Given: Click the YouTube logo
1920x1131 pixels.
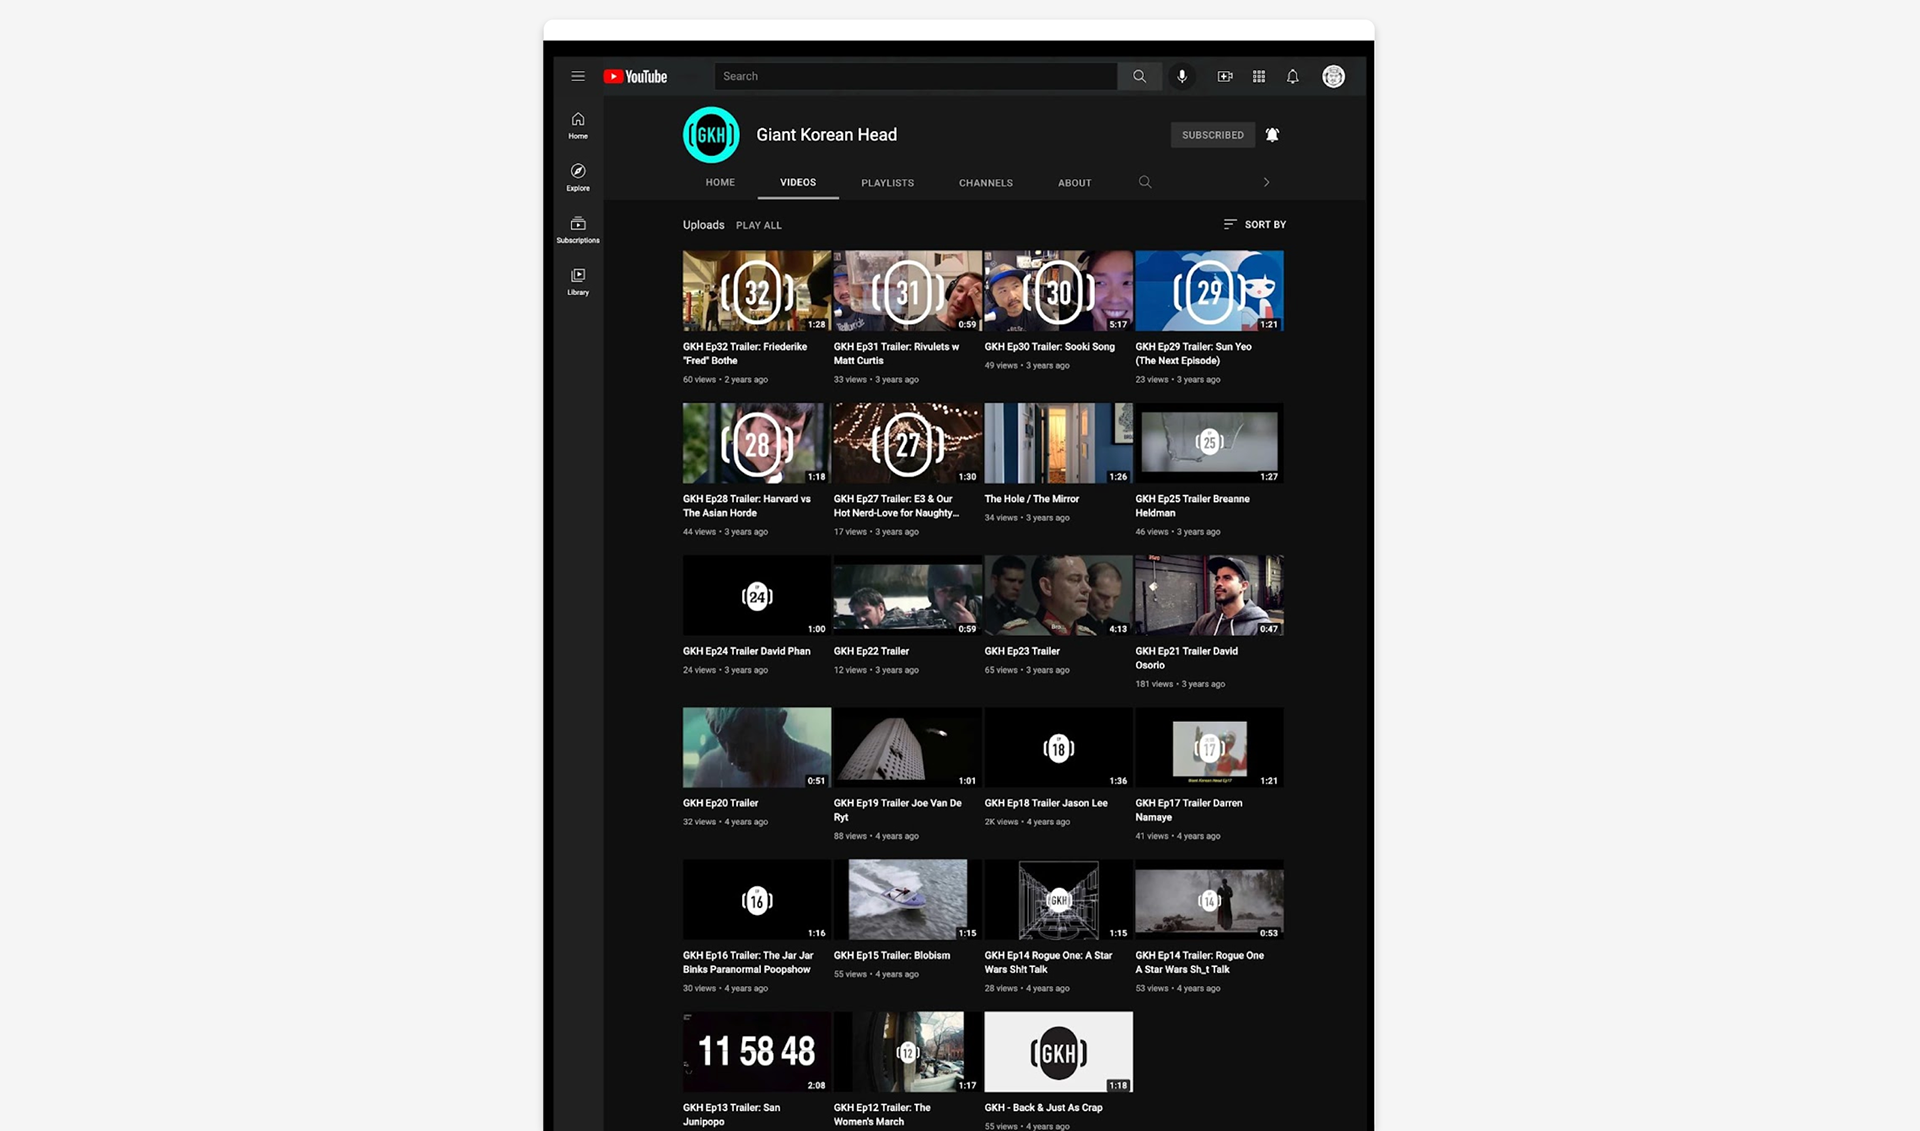Looking at the screenshot, I should coord(635,76).
